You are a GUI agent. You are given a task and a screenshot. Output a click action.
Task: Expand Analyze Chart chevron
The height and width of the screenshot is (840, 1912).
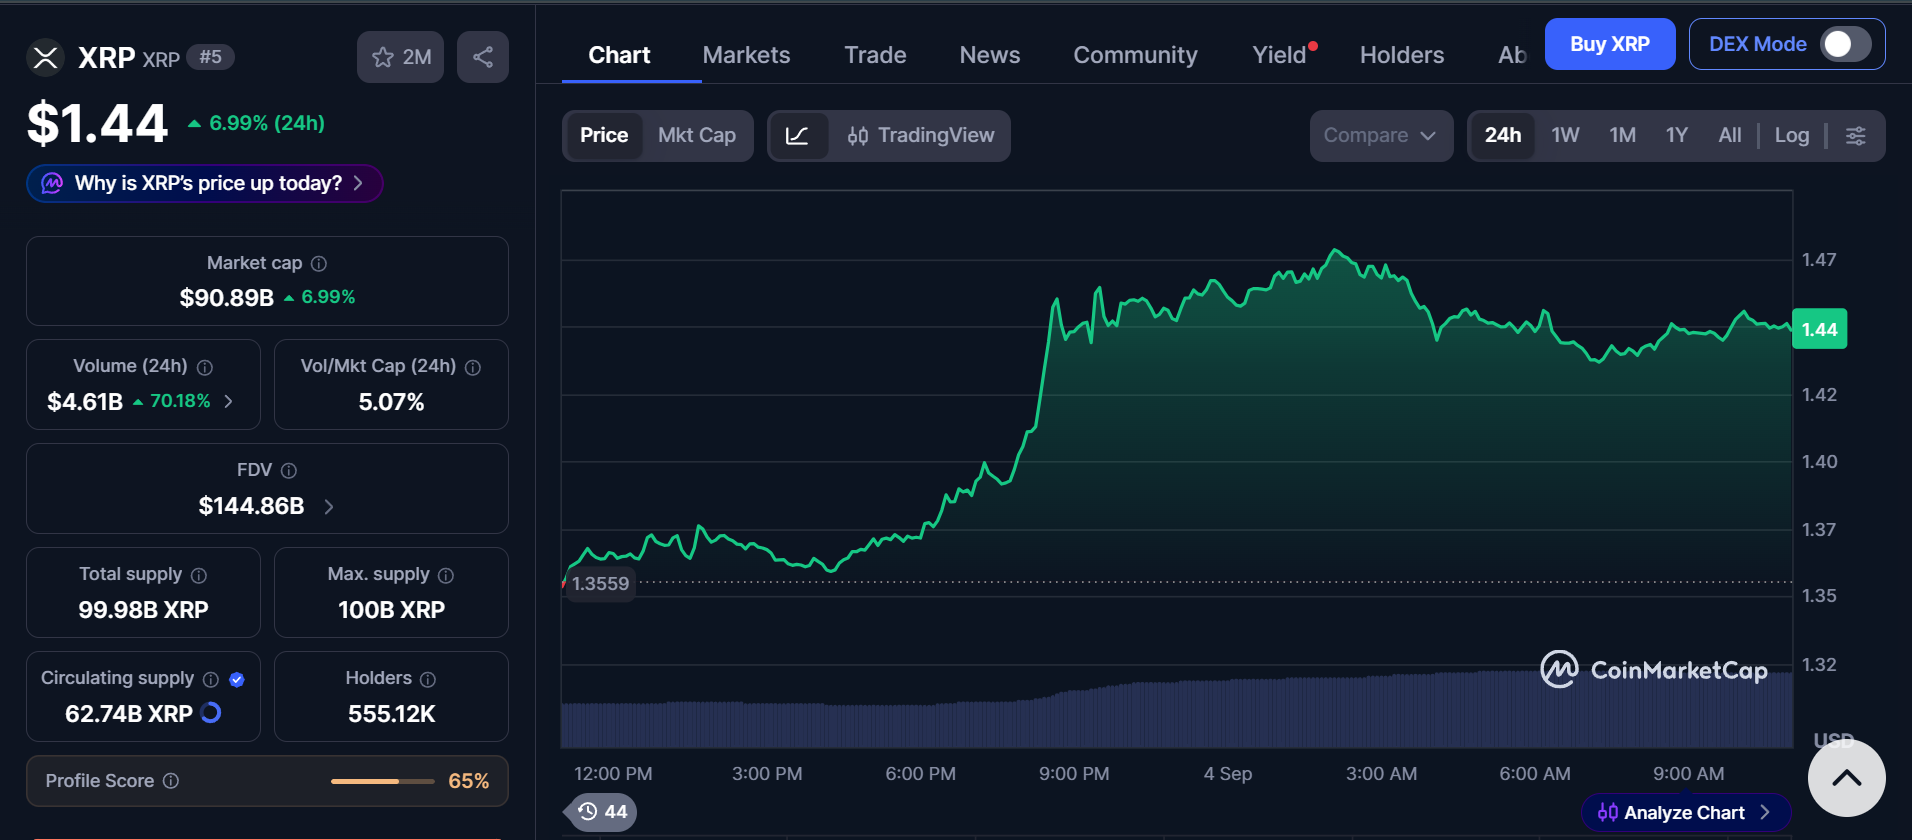(x=1765, y=813)
